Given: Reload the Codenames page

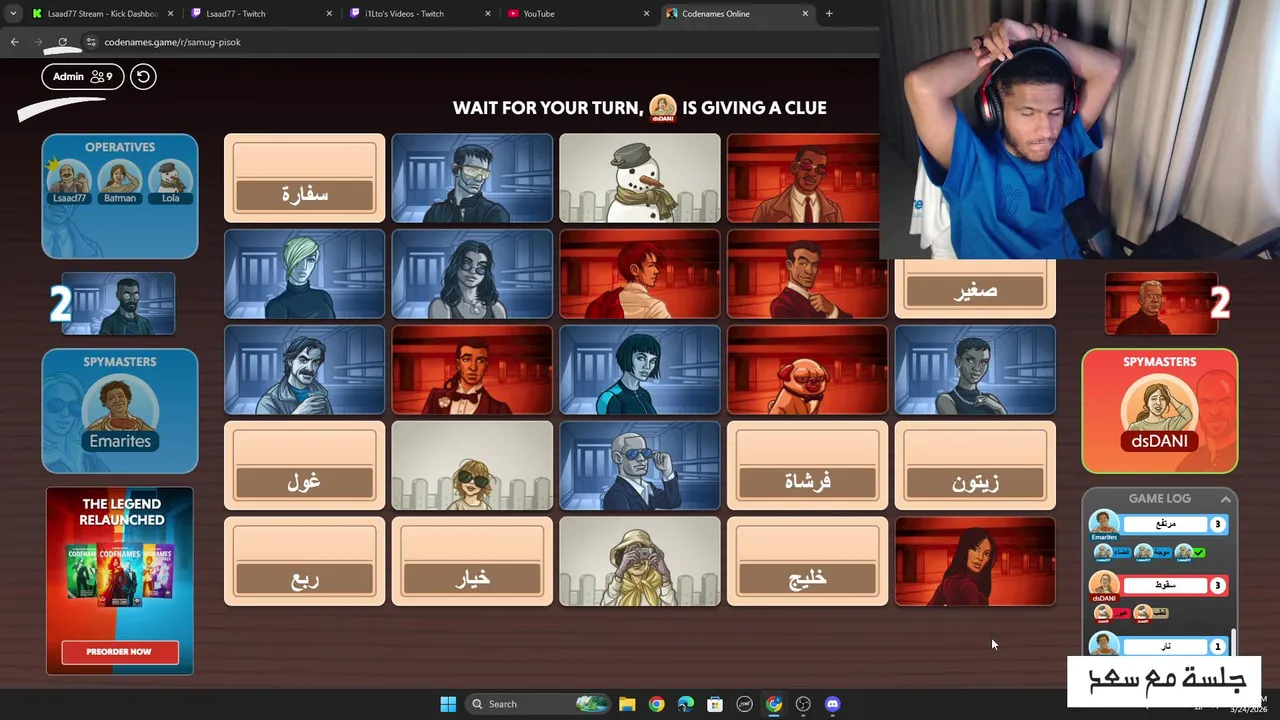Looking at the screenshot, I should [x=62, y=42].
